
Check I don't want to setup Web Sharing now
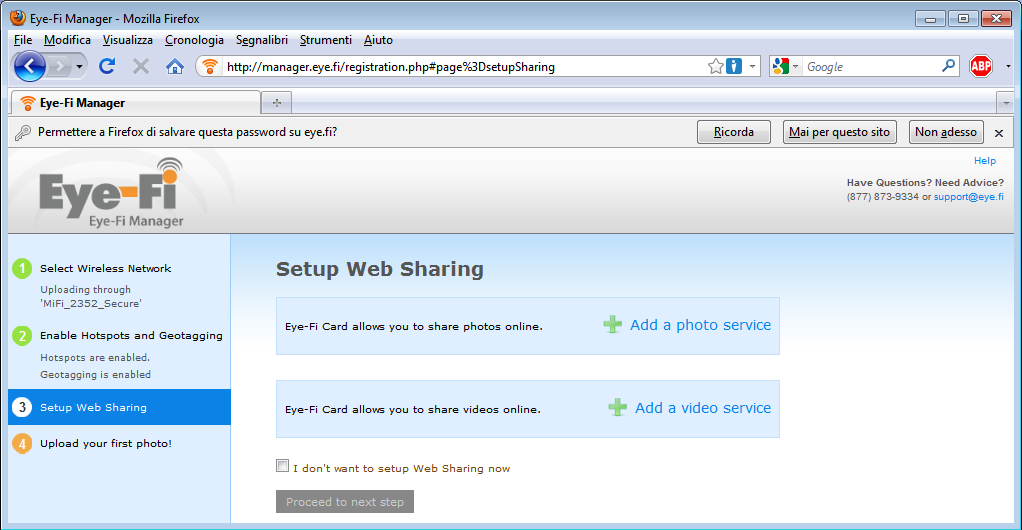point(282,465)
